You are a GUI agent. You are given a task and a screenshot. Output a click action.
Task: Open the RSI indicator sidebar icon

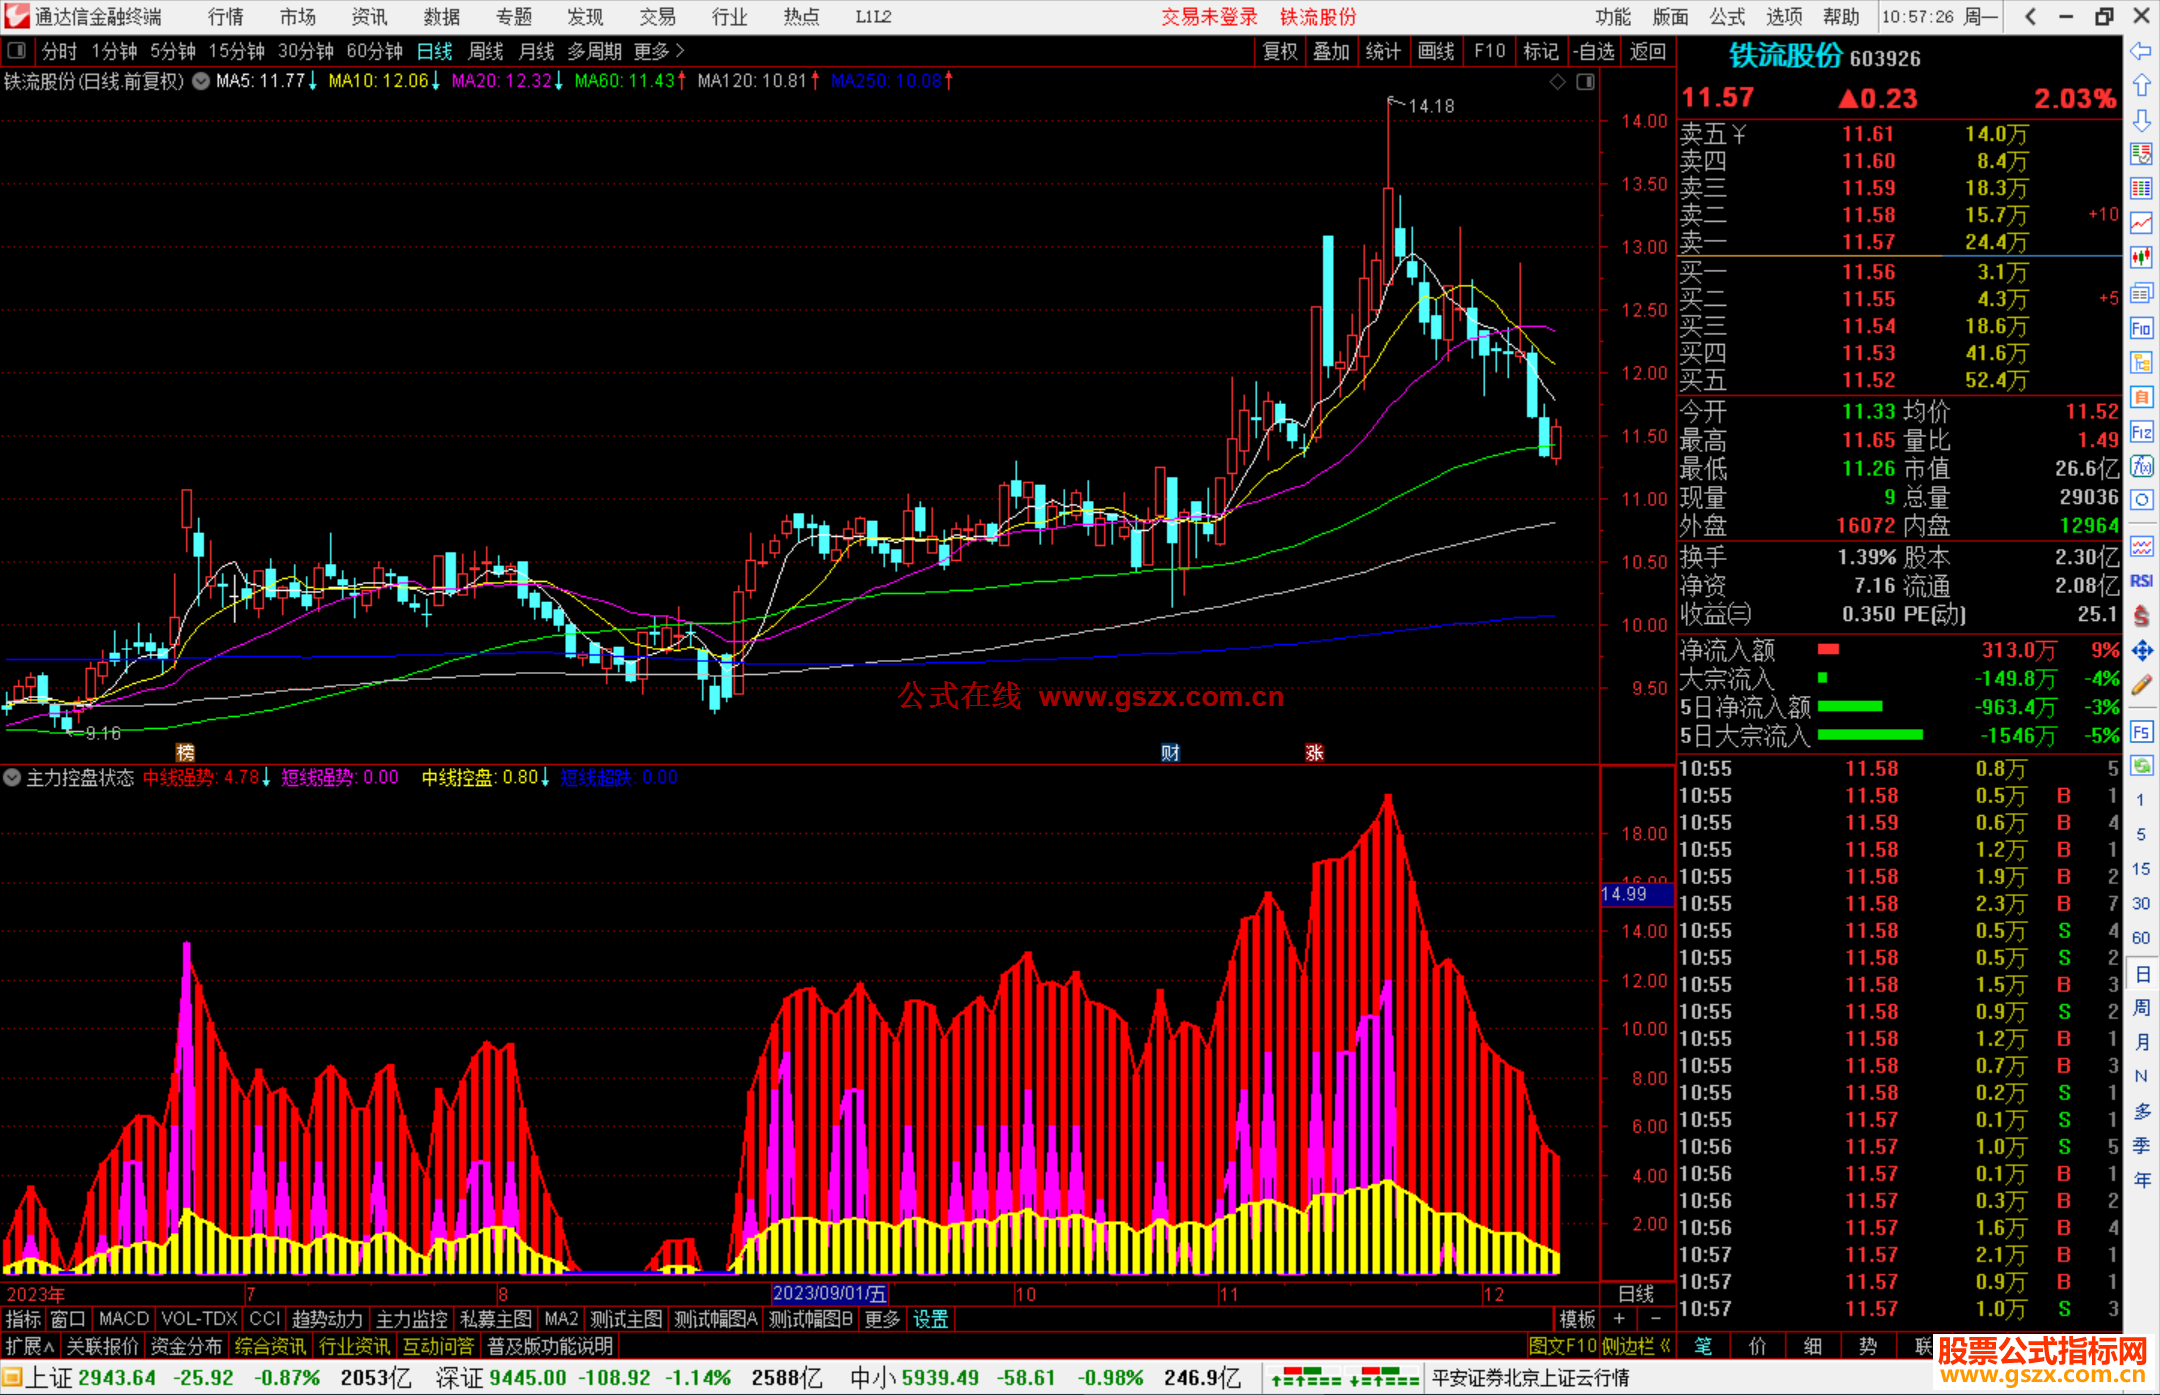click(2141, 581)
